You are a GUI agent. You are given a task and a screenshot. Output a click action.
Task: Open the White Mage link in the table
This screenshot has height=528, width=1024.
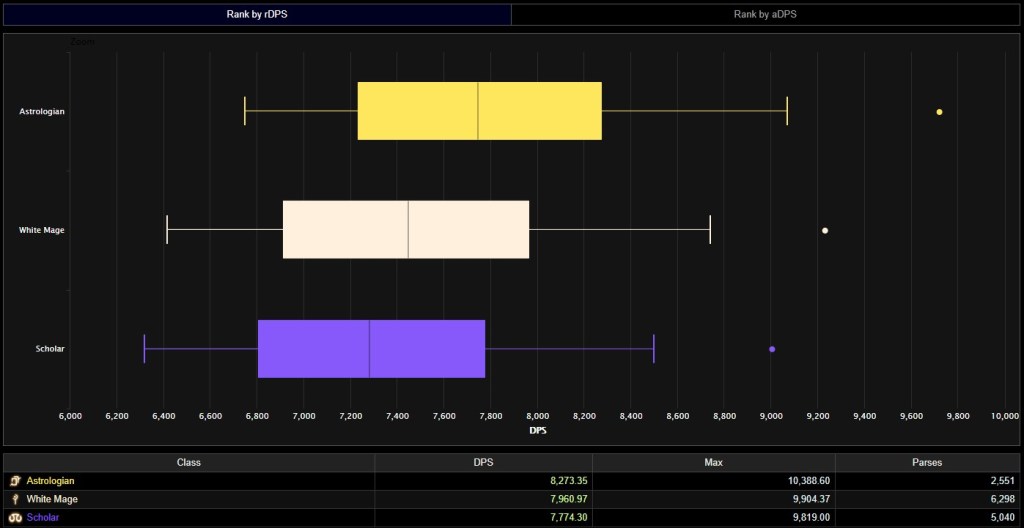(52, 499)
